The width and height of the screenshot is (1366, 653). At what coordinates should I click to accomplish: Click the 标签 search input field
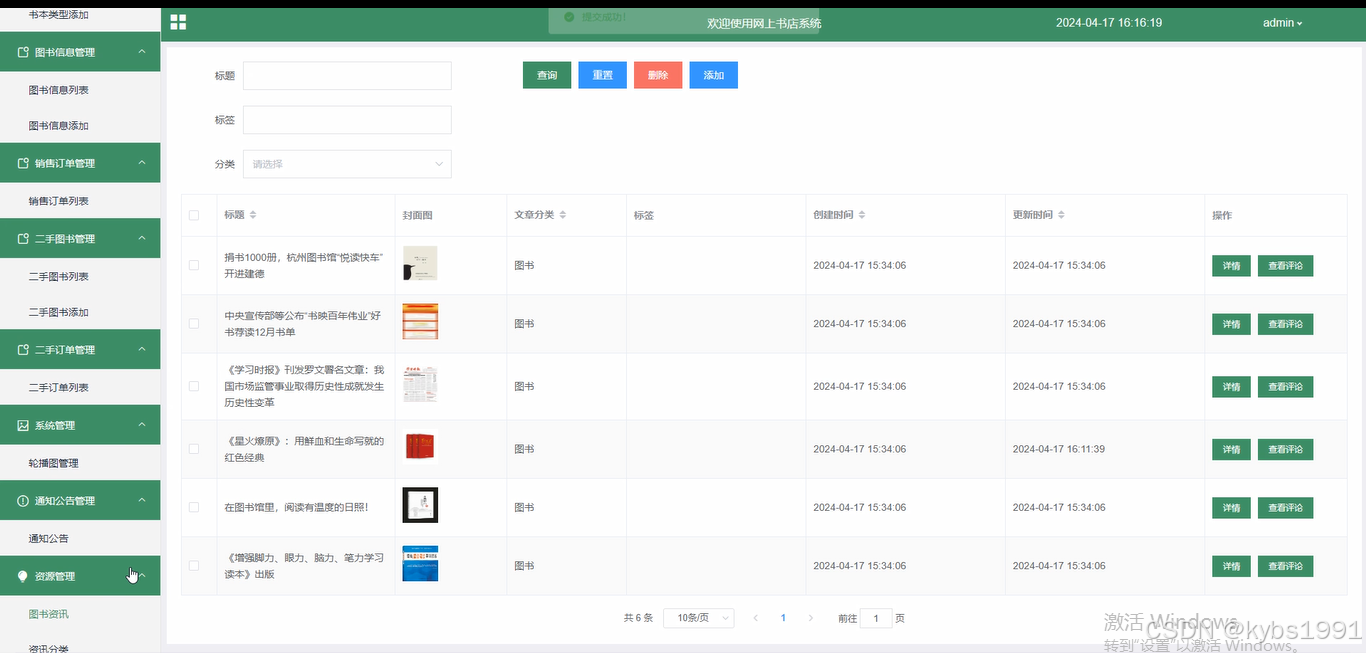[347, 120]
